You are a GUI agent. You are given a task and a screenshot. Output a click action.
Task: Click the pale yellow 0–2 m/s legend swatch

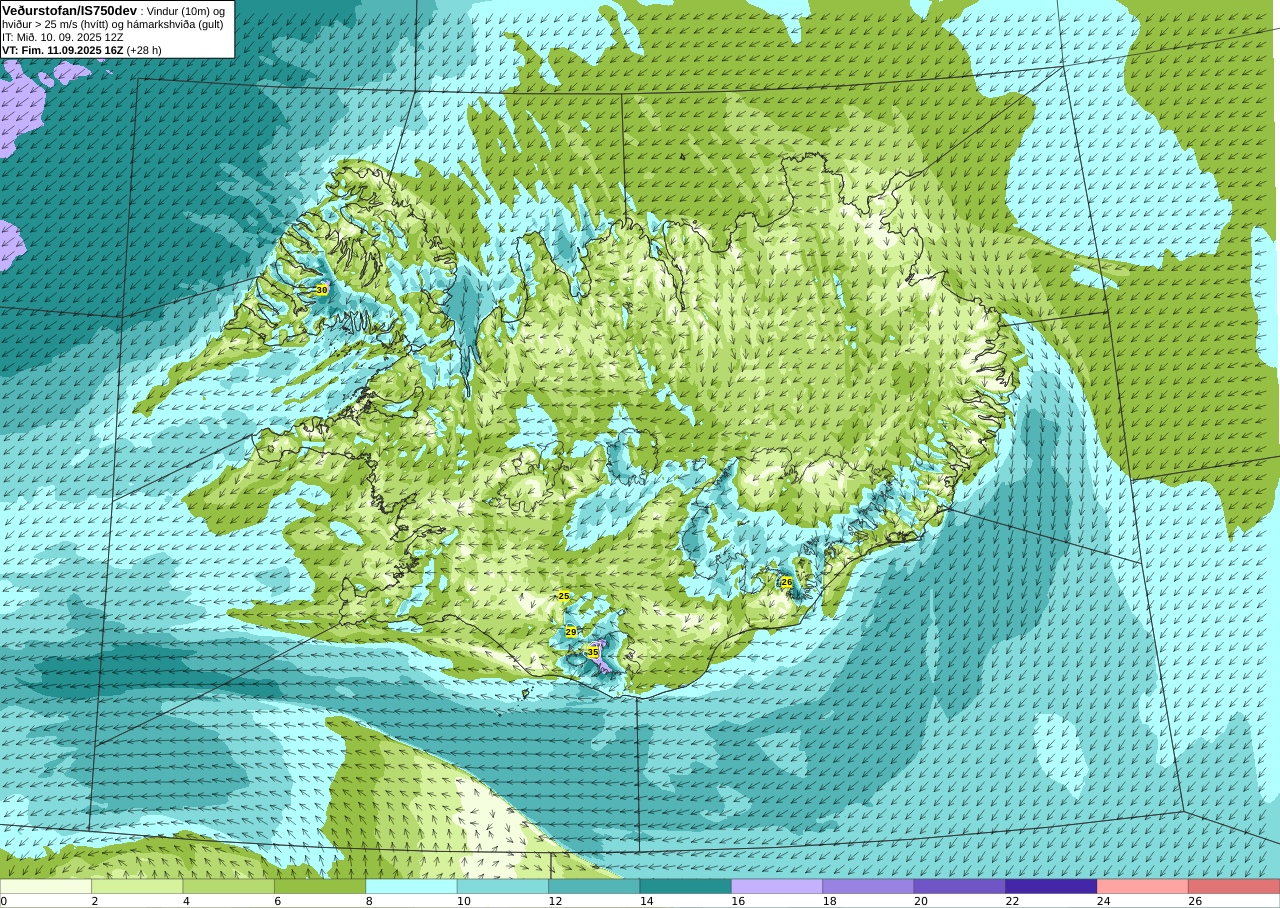[46, 886]
